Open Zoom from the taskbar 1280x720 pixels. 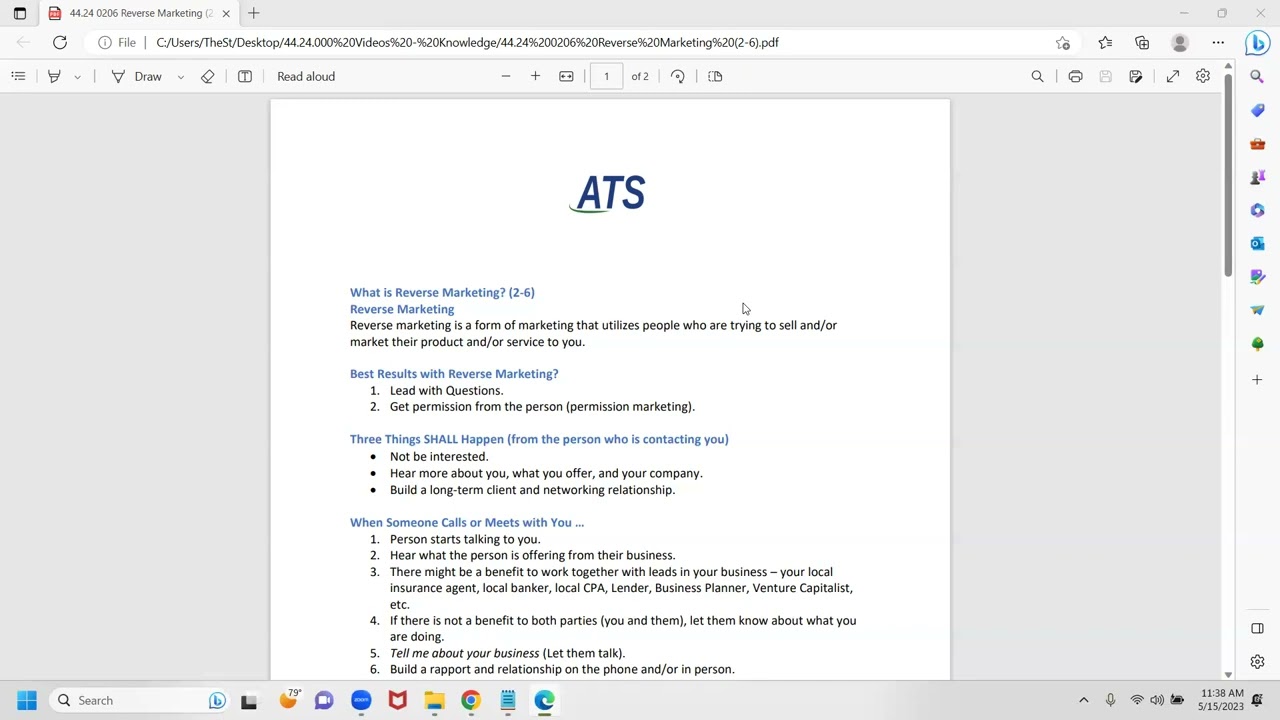(361, 700)
